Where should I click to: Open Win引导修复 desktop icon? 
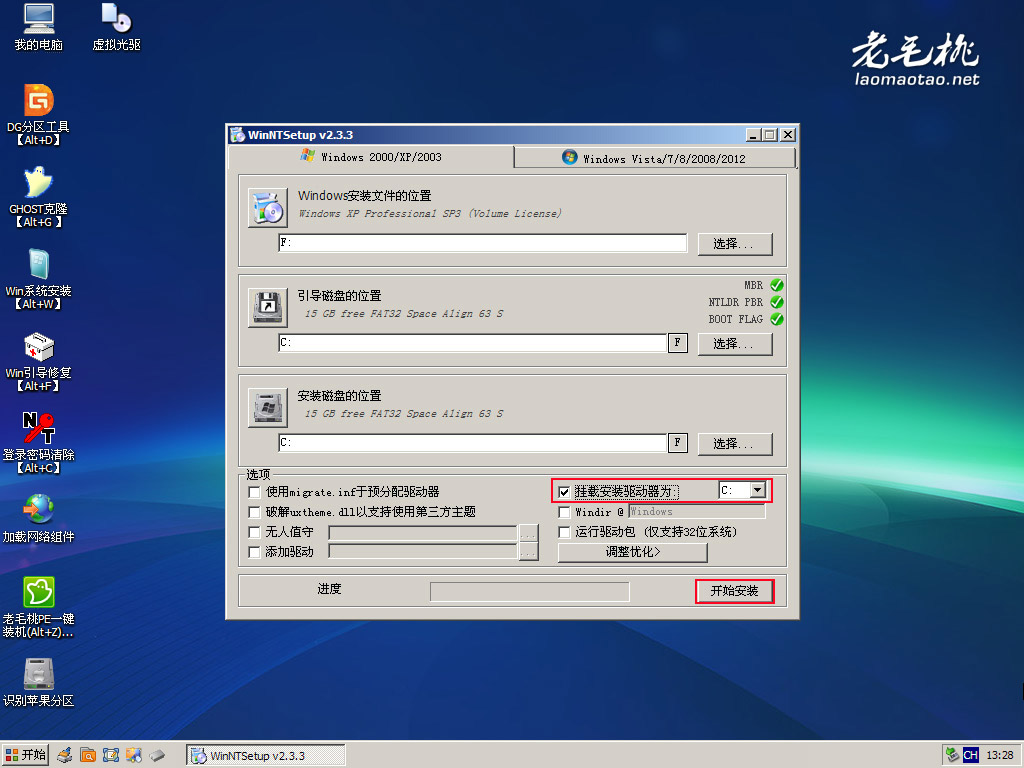(39, 360)
